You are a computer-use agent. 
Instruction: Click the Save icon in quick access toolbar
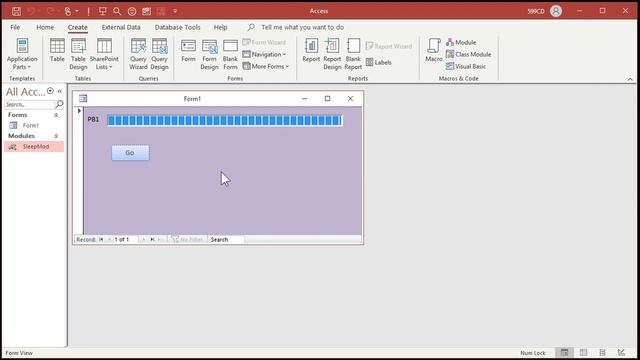[16, 11]
